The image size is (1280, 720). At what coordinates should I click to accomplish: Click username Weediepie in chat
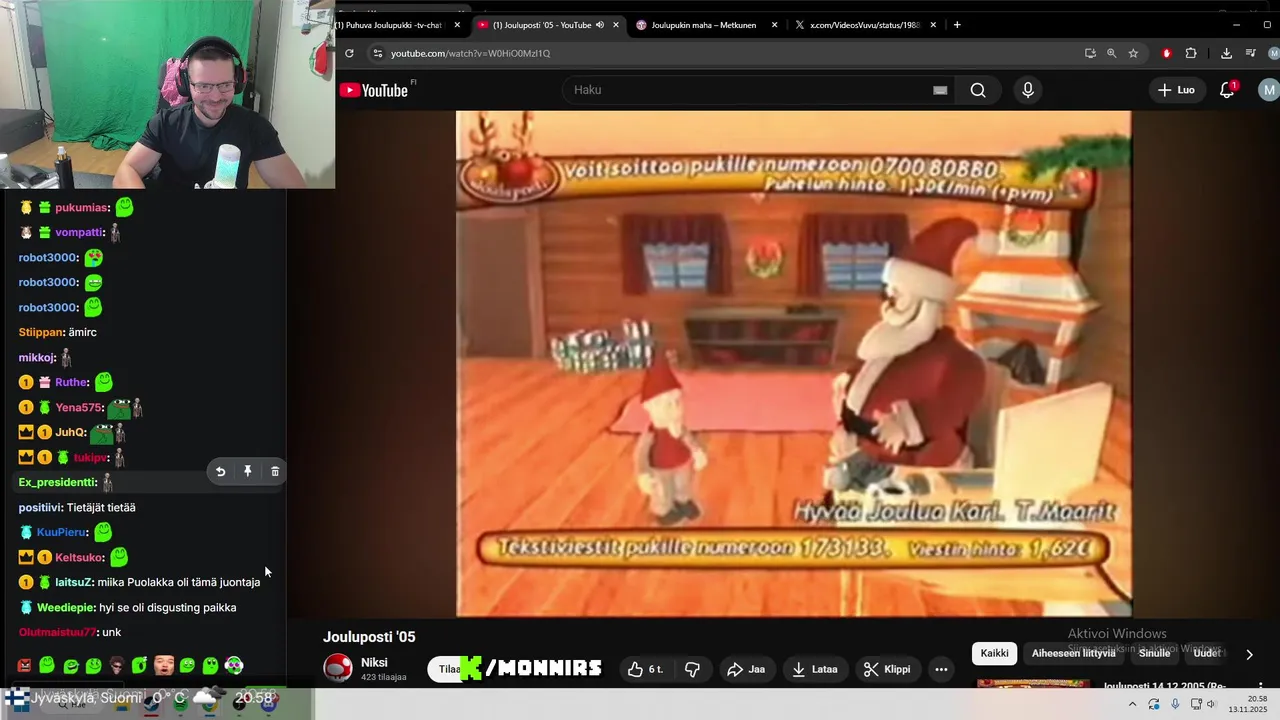coord(64,607)
